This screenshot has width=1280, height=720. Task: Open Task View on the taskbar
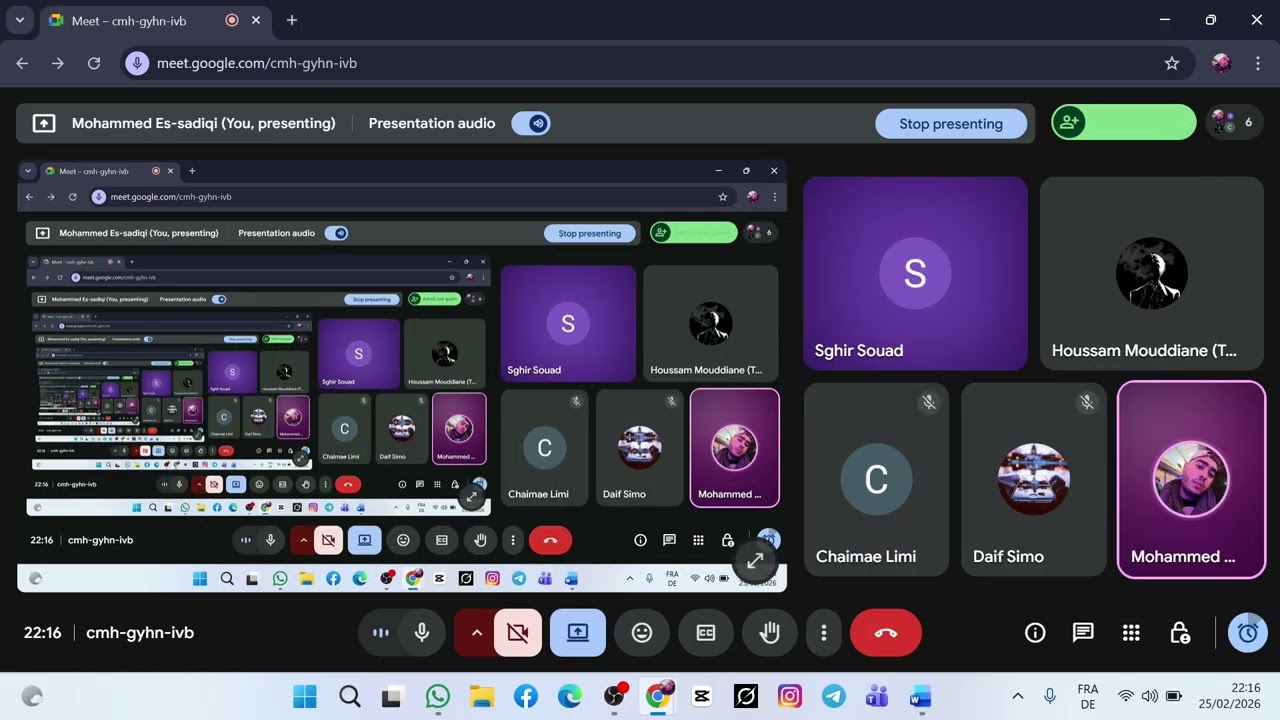392,696
